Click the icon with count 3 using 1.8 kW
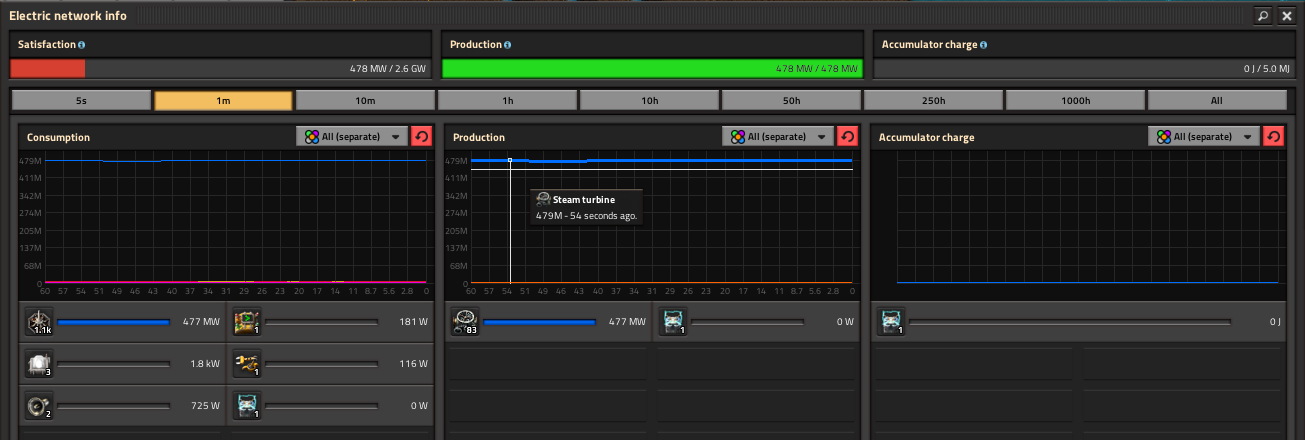Viewport: 1305px width, 440px height. point(39,364)
